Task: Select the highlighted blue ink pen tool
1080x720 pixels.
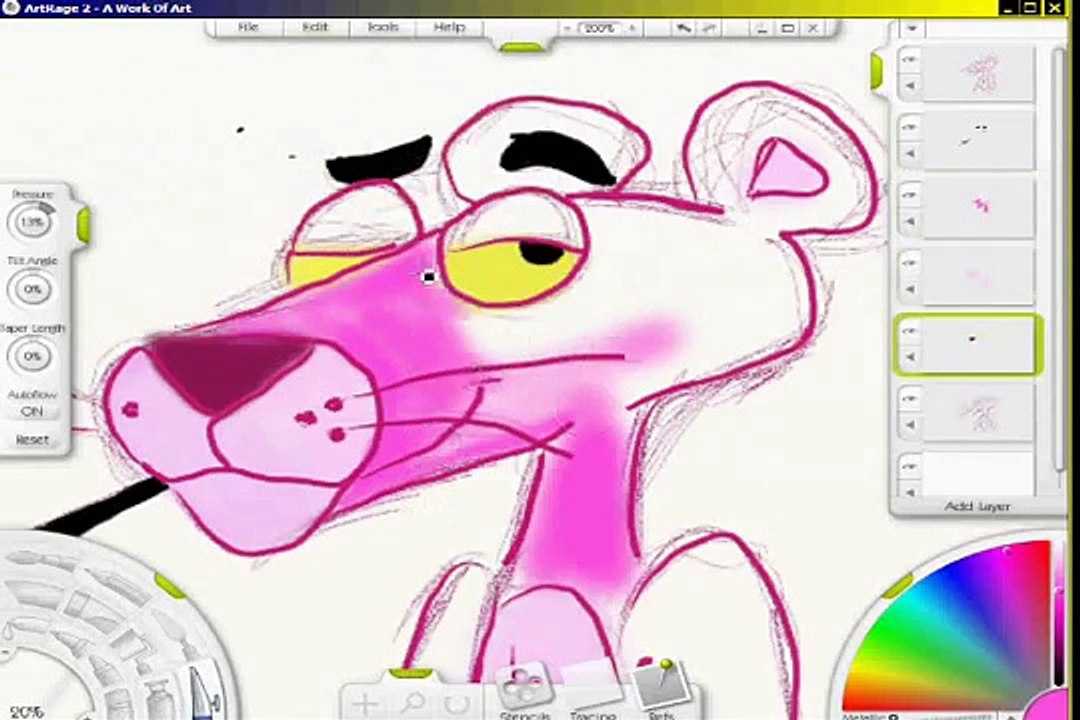Action: pos(204,691)
